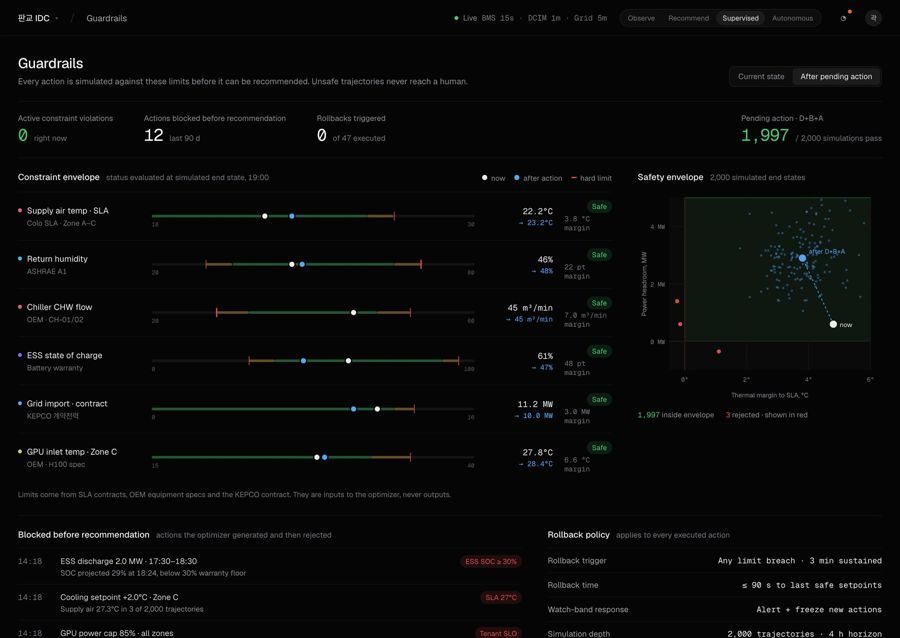Click the rollback trigger value Any limit breach
The height and width of the screenshot is (638, 900).
click(x=800, y=561)
